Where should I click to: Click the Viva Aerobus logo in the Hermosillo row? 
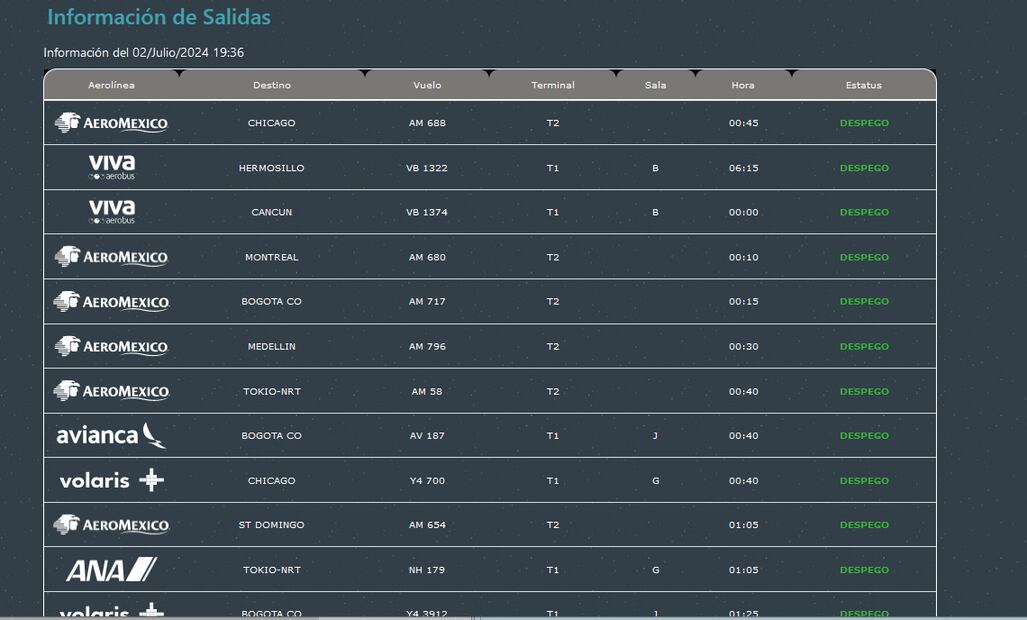coord(111,167)
